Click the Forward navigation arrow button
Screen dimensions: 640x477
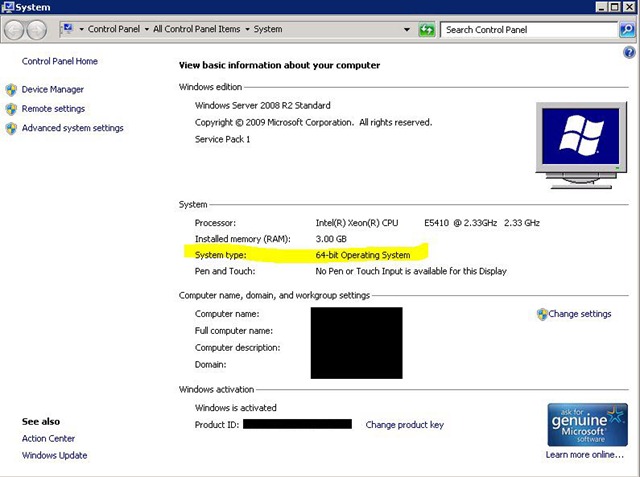coord(37,30)
